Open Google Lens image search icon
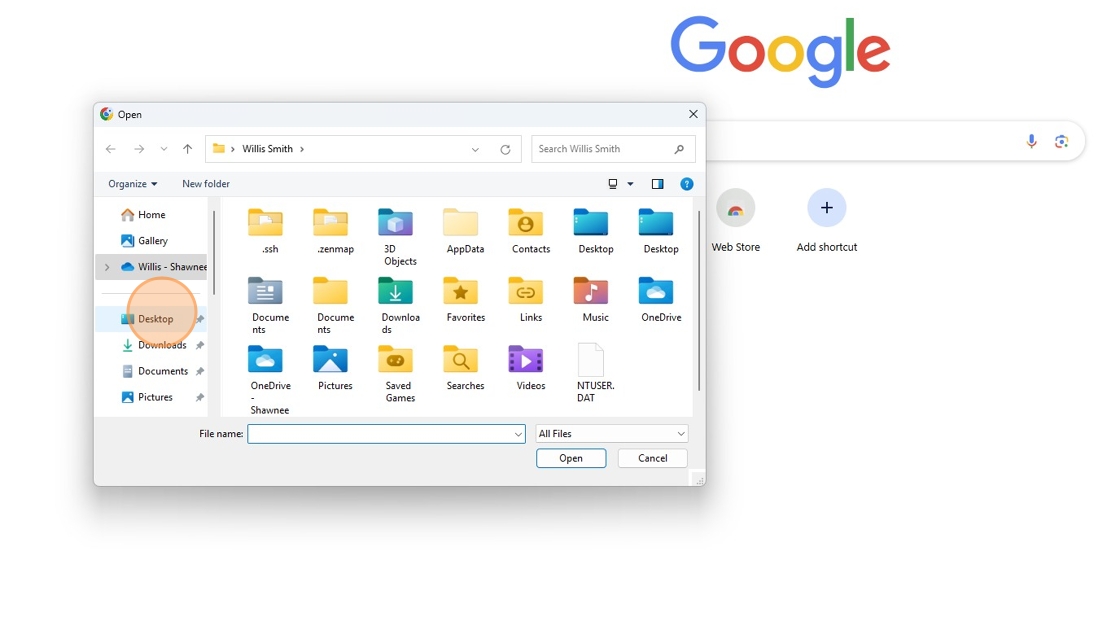 click(x=1061, y=141)
